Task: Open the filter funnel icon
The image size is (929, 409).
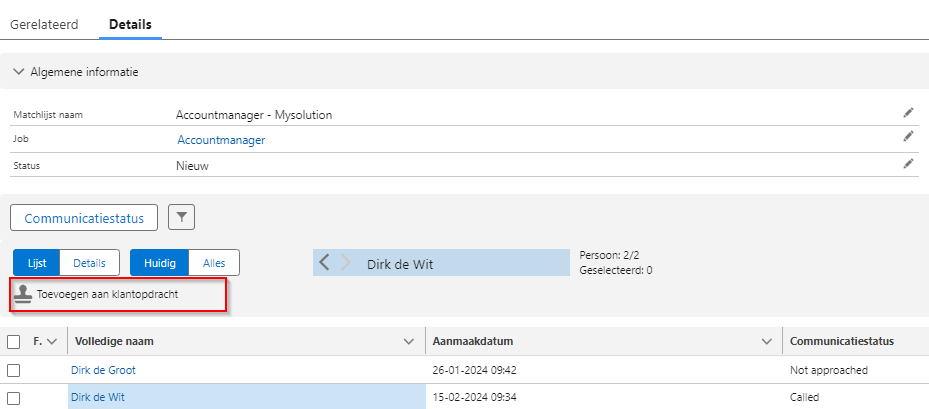Action: [x=182, y=217]
